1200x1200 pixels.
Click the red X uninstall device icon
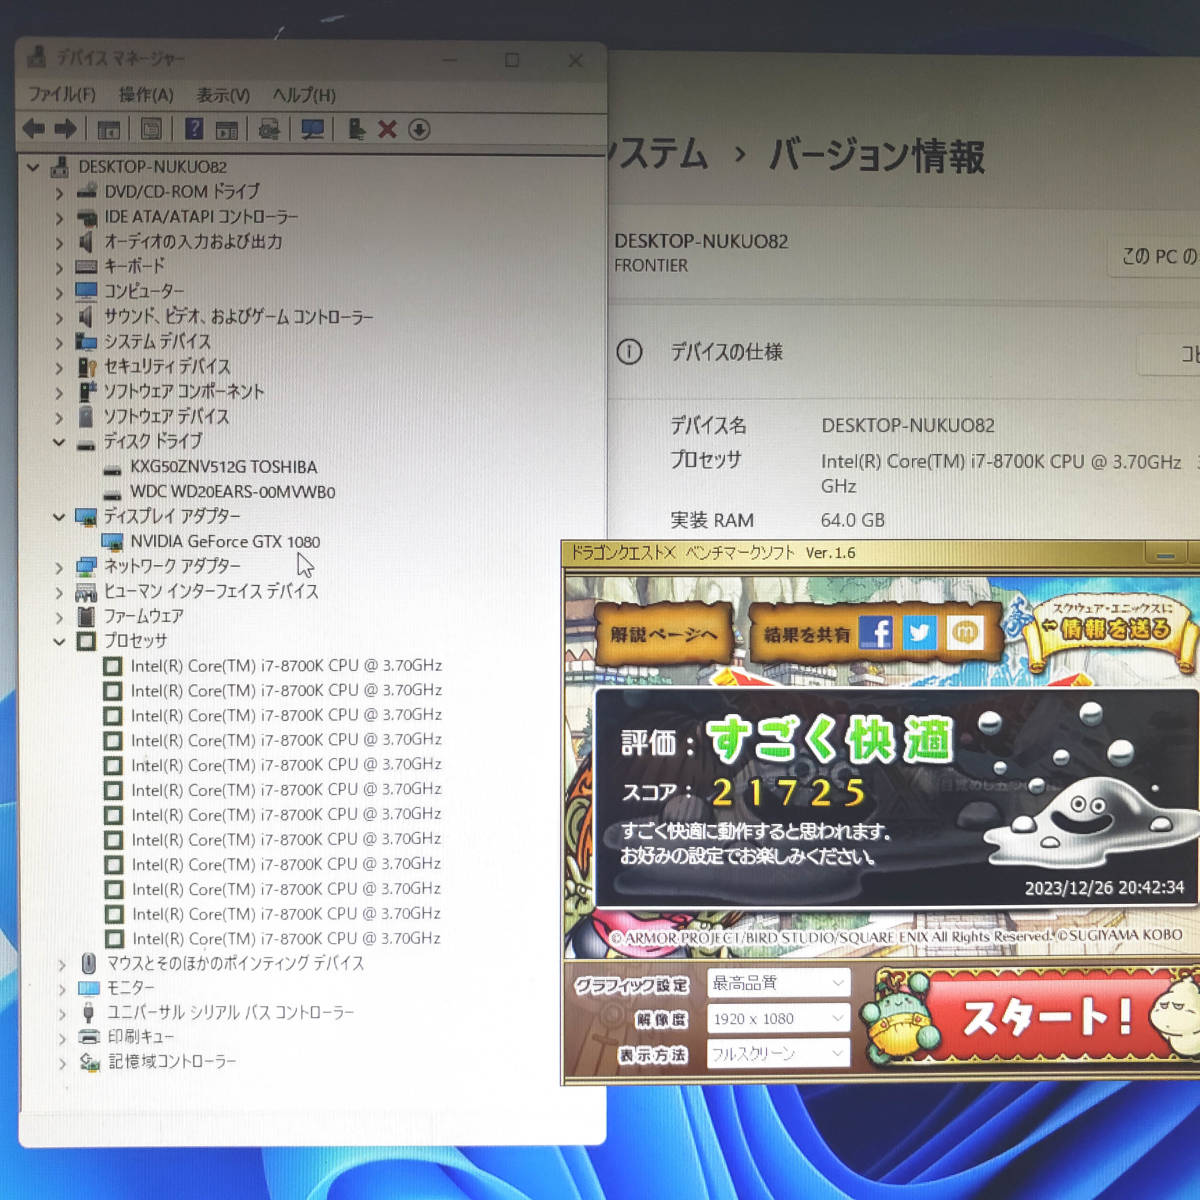[x=388, y=130]
